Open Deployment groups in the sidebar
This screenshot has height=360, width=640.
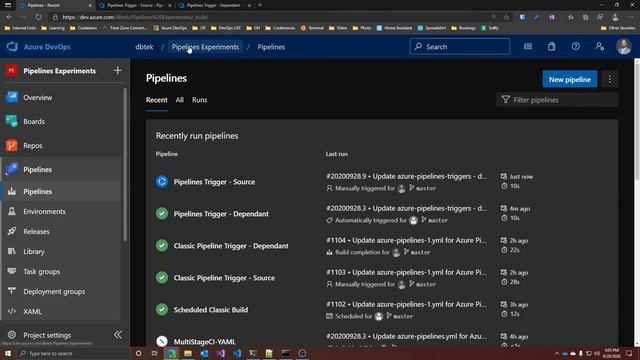(x=54, y=291)
